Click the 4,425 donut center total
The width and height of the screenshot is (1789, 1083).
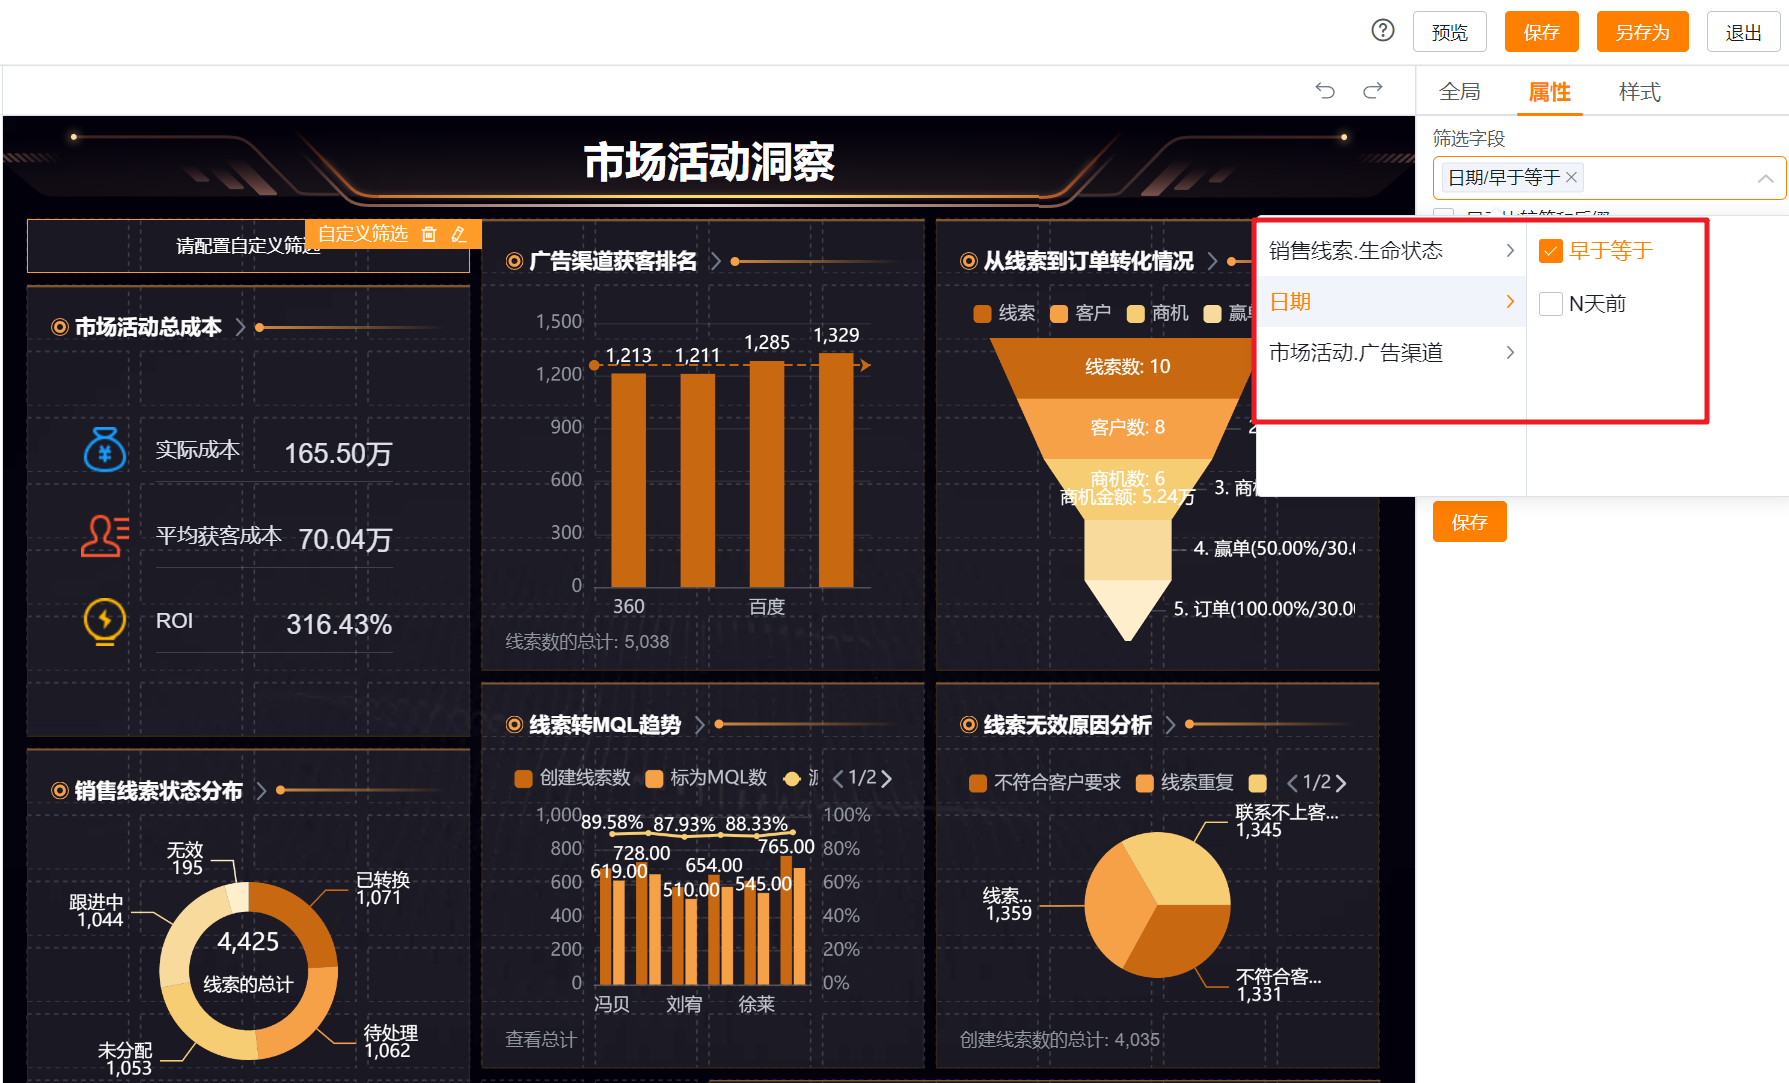click(x=248, y=942)
